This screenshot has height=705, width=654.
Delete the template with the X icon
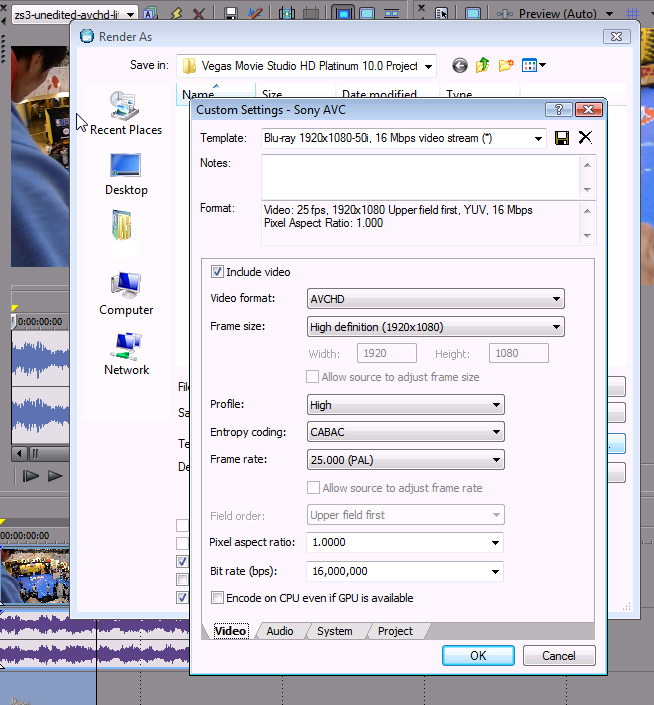(585, 138)
